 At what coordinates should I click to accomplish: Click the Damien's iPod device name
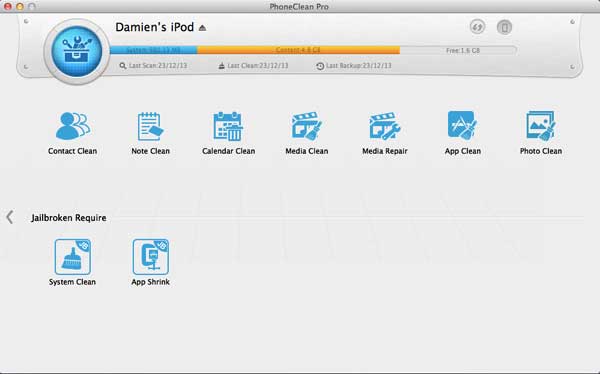tap(155, 27)
